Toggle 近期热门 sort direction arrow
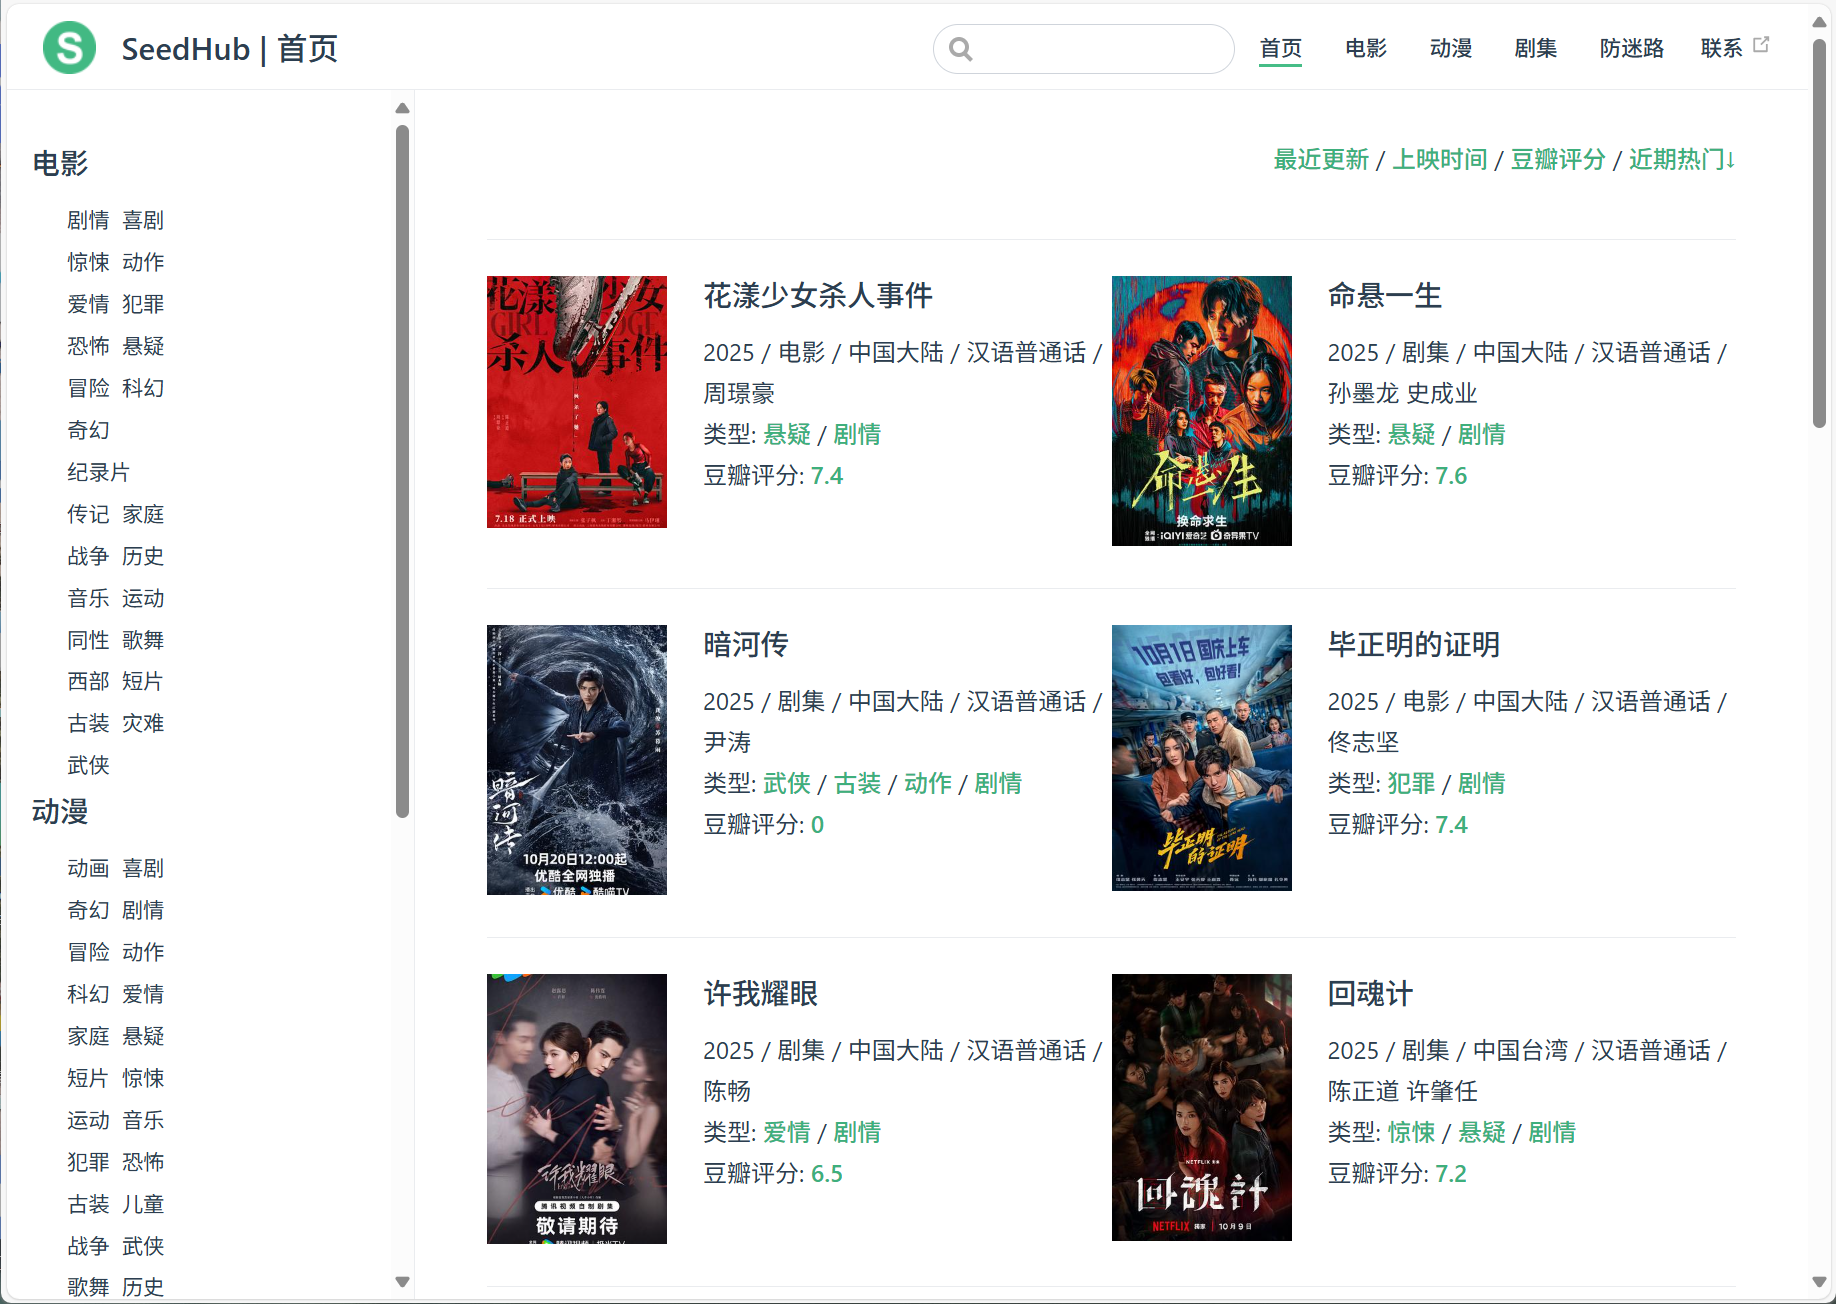The width and height of the screenshot is (1836, 1304). click(1731, 159)
